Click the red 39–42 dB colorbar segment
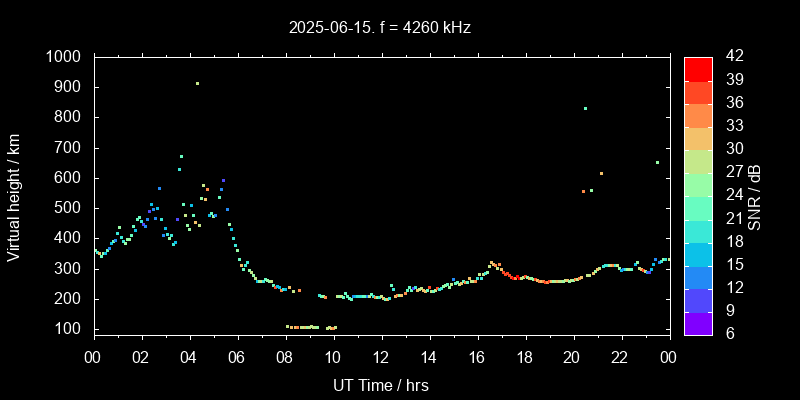Viewport: 800px width, 400px height. point(698,68)
